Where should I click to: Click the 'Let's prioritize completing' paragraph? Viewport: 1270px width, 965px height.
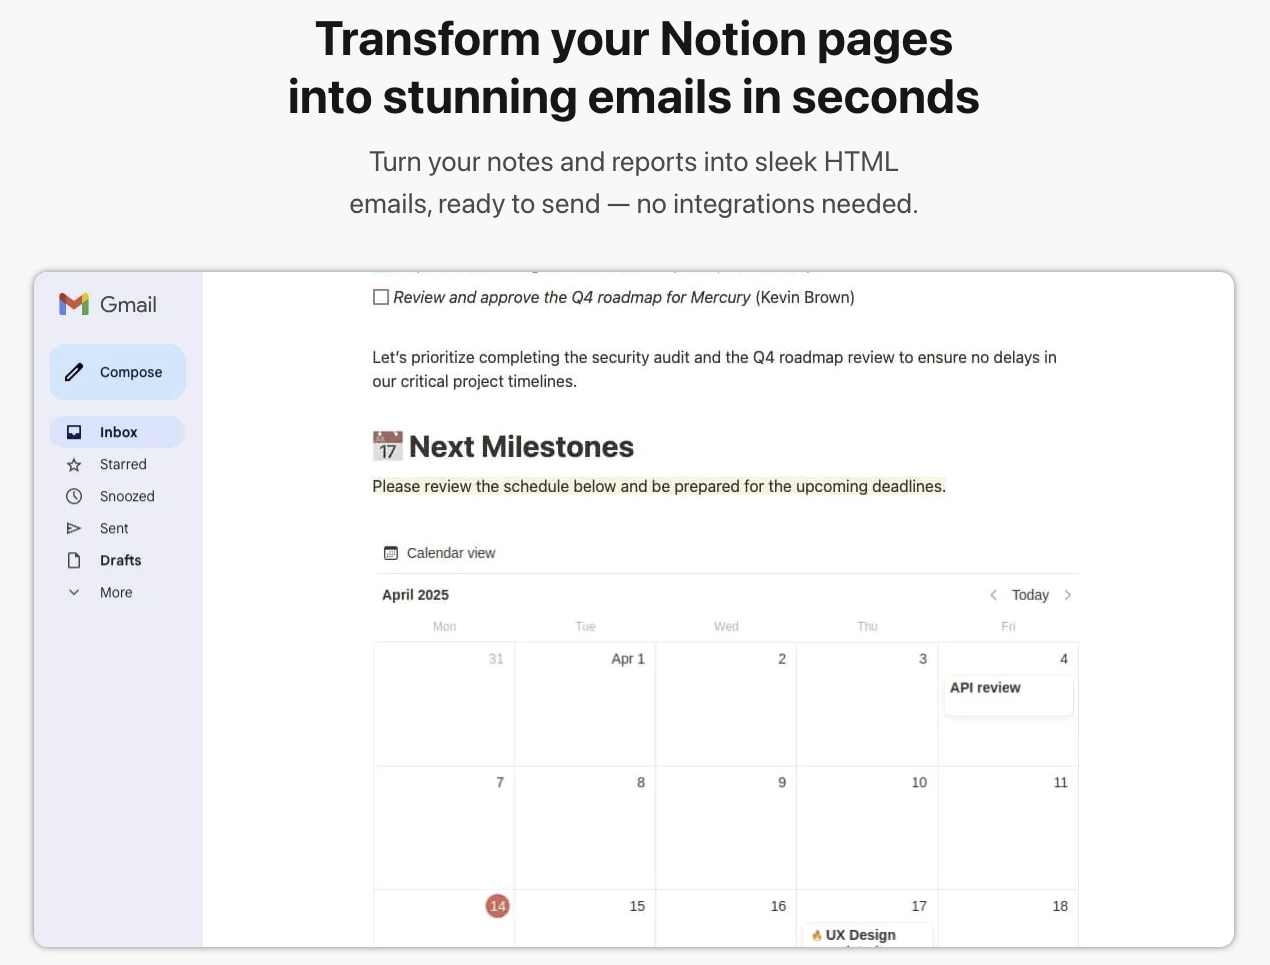714,369
